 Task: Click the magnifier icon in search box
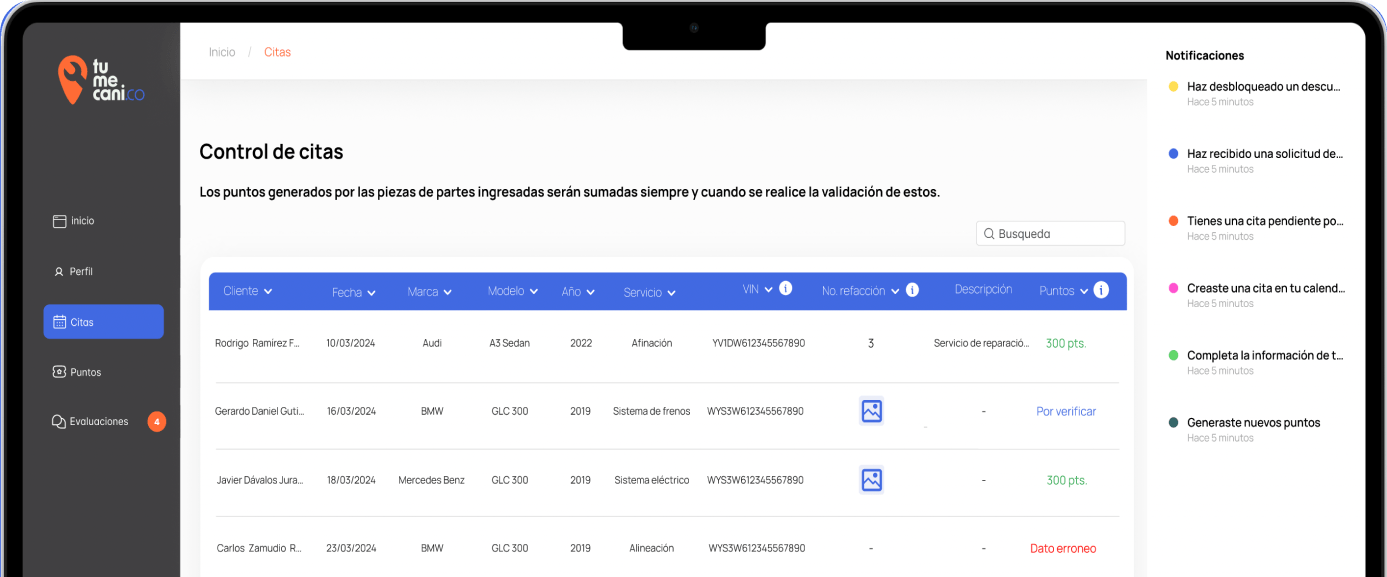989,234
